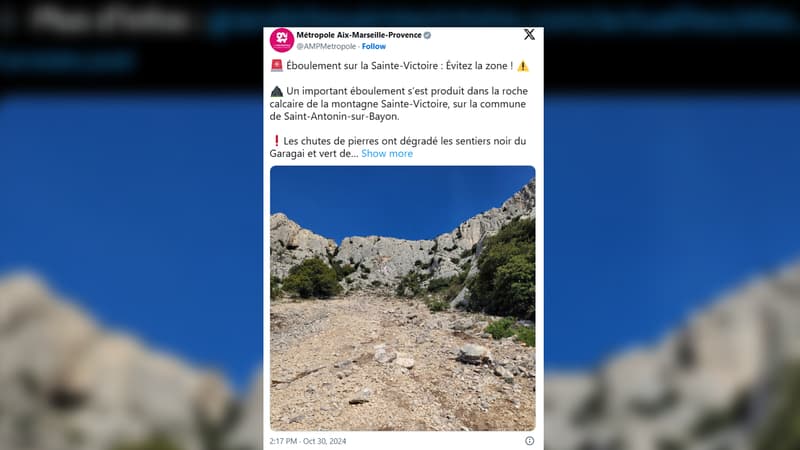Click the mountain emoji before 'Un important'
This screenshot has width=800, height=450.
(277, 91)
